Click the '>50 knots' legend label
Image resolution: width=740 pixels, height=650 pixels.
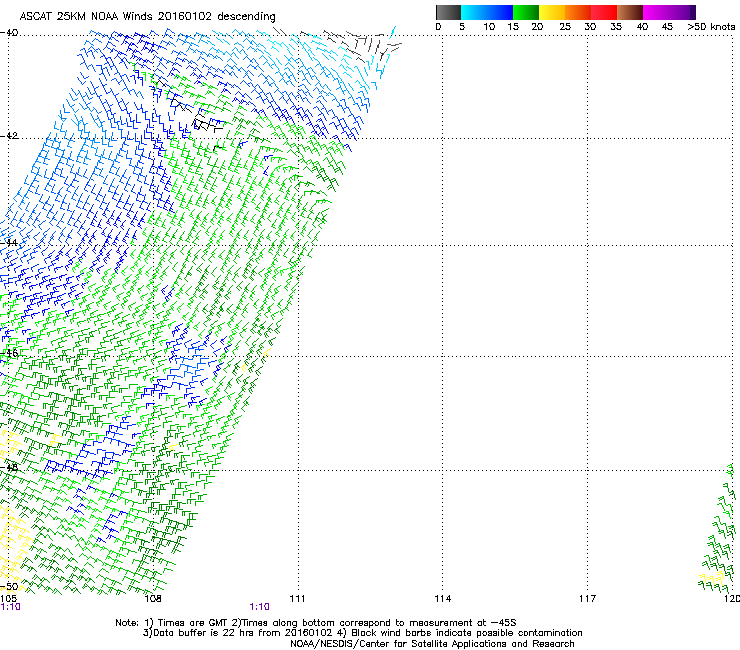coord(711,27)
